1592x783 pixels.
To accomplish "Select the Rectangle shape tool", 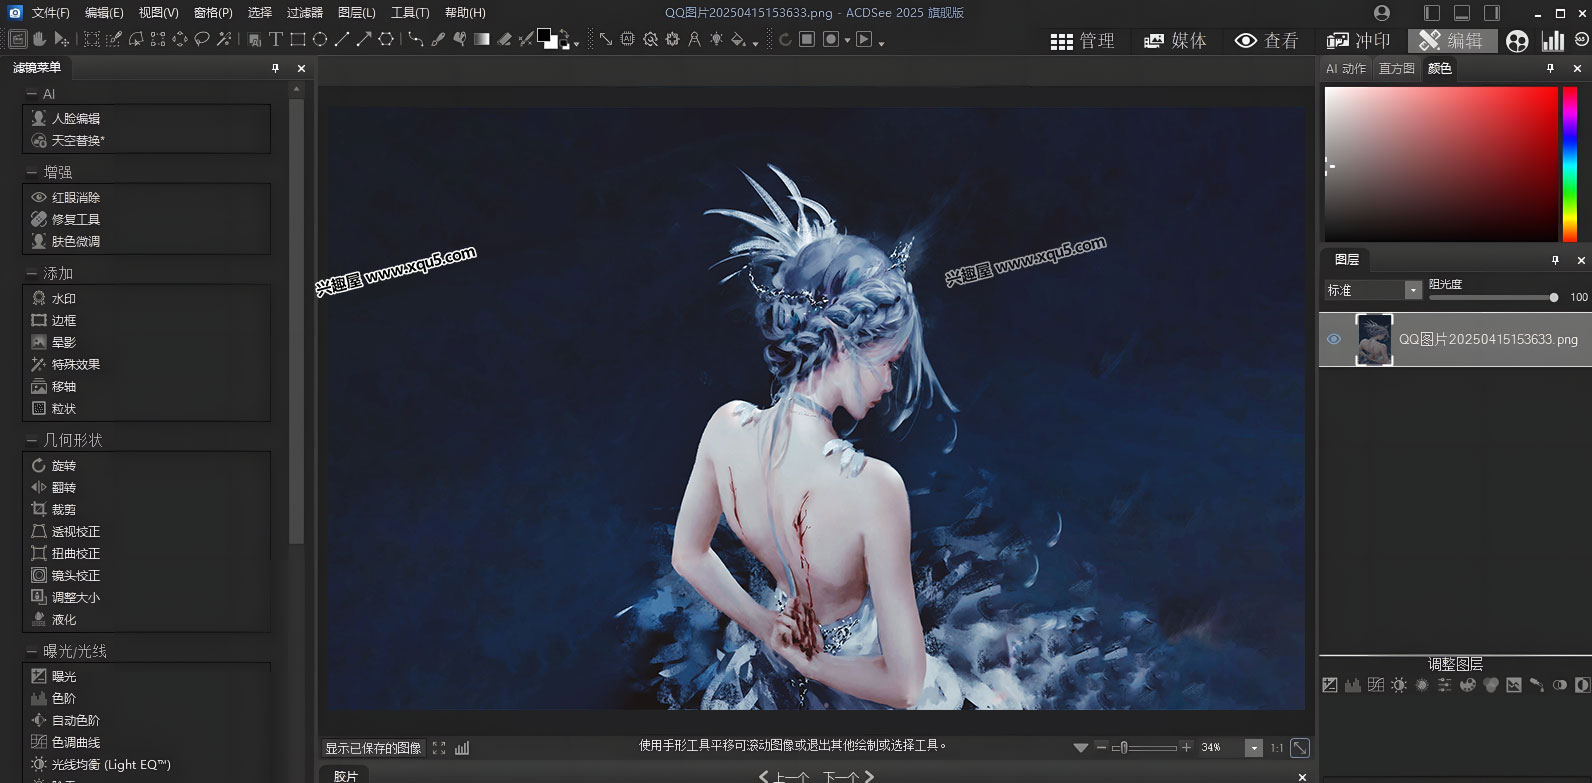I will pos(297,39).
